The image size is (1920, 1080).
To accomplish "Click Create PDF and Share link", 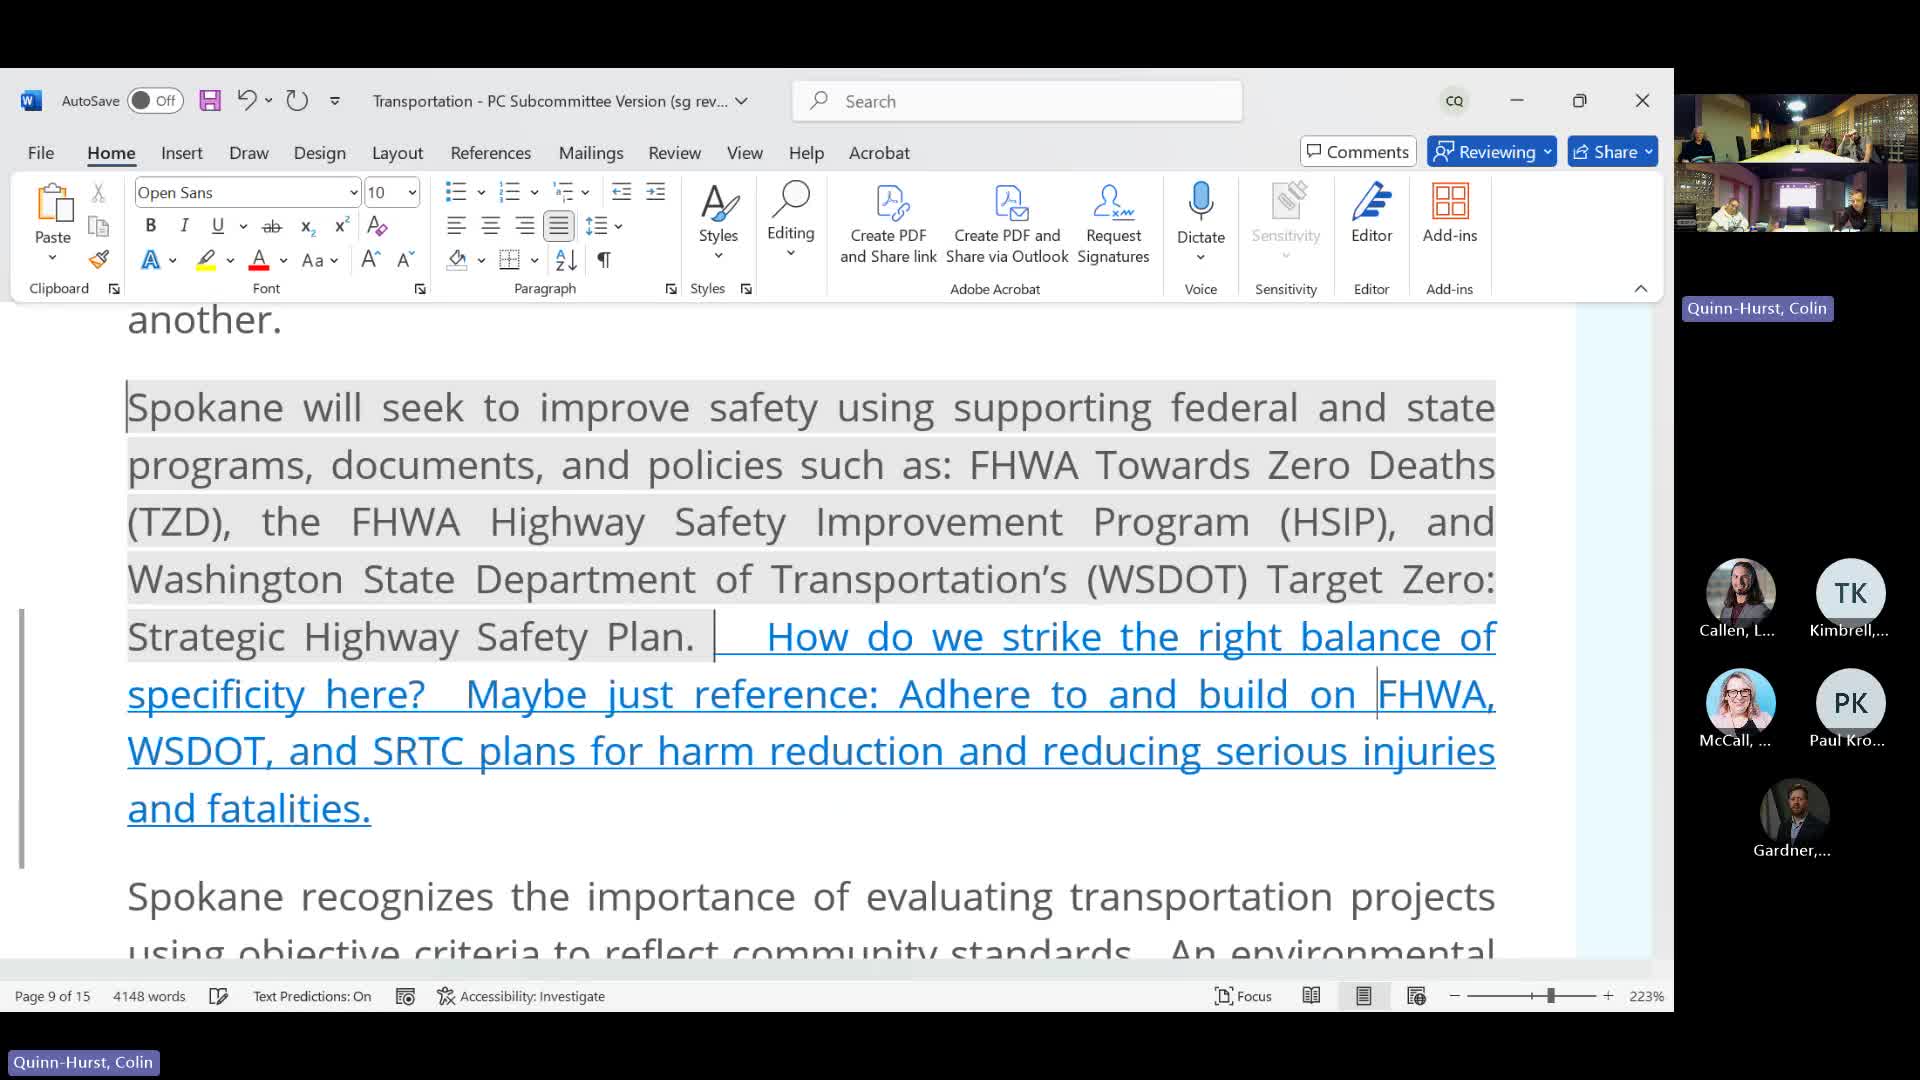I will (x=888, y=222).
